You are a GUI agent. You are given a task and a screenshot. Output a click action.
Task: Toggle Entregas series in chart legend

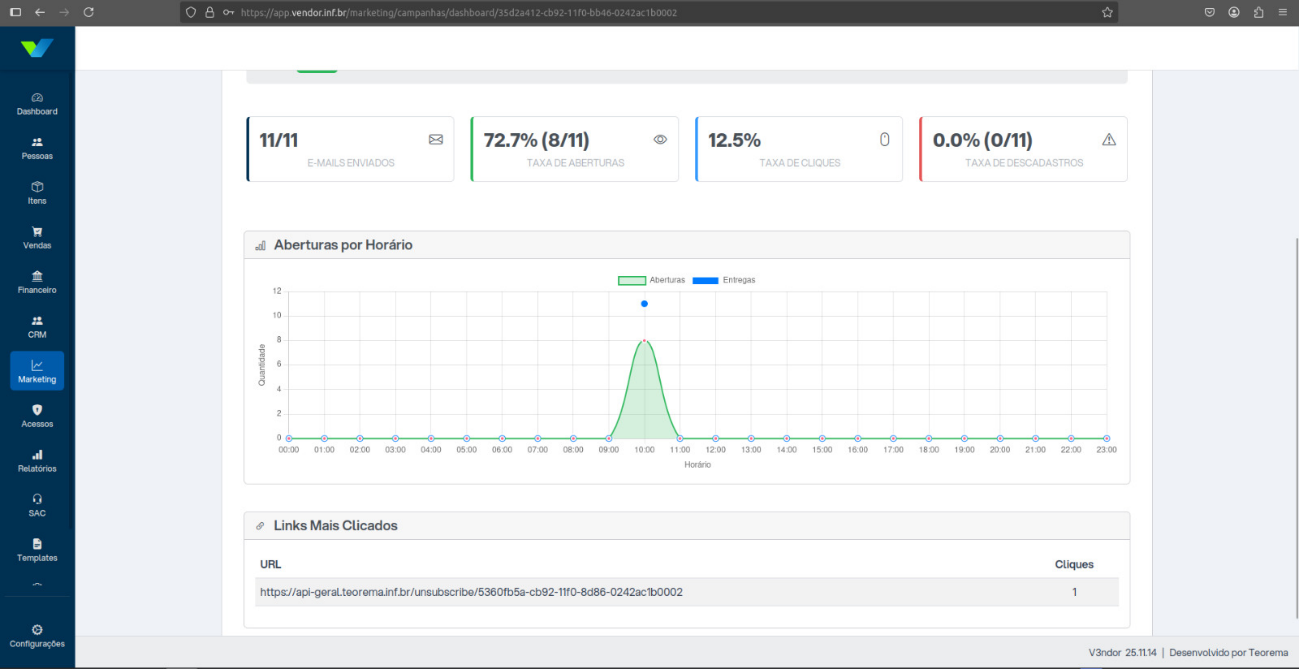[x=724, y=280]
